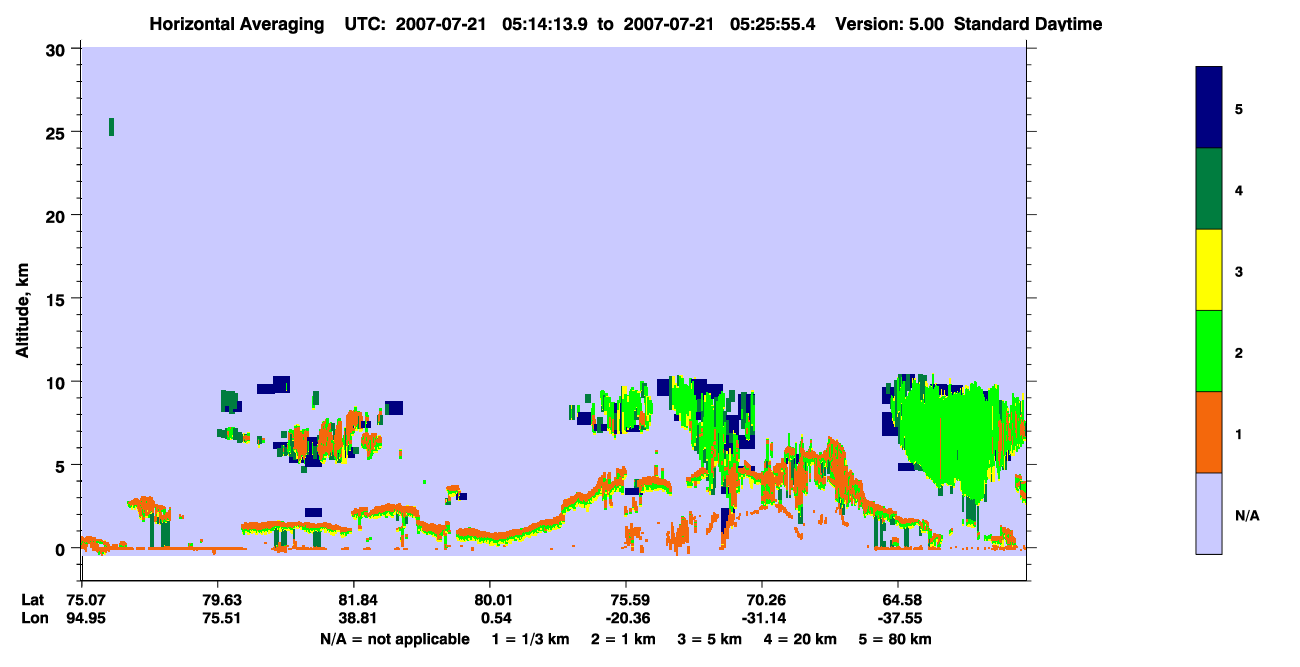
Task: Click the lavender N/A colorbar segment
Action: point(1209,513)
